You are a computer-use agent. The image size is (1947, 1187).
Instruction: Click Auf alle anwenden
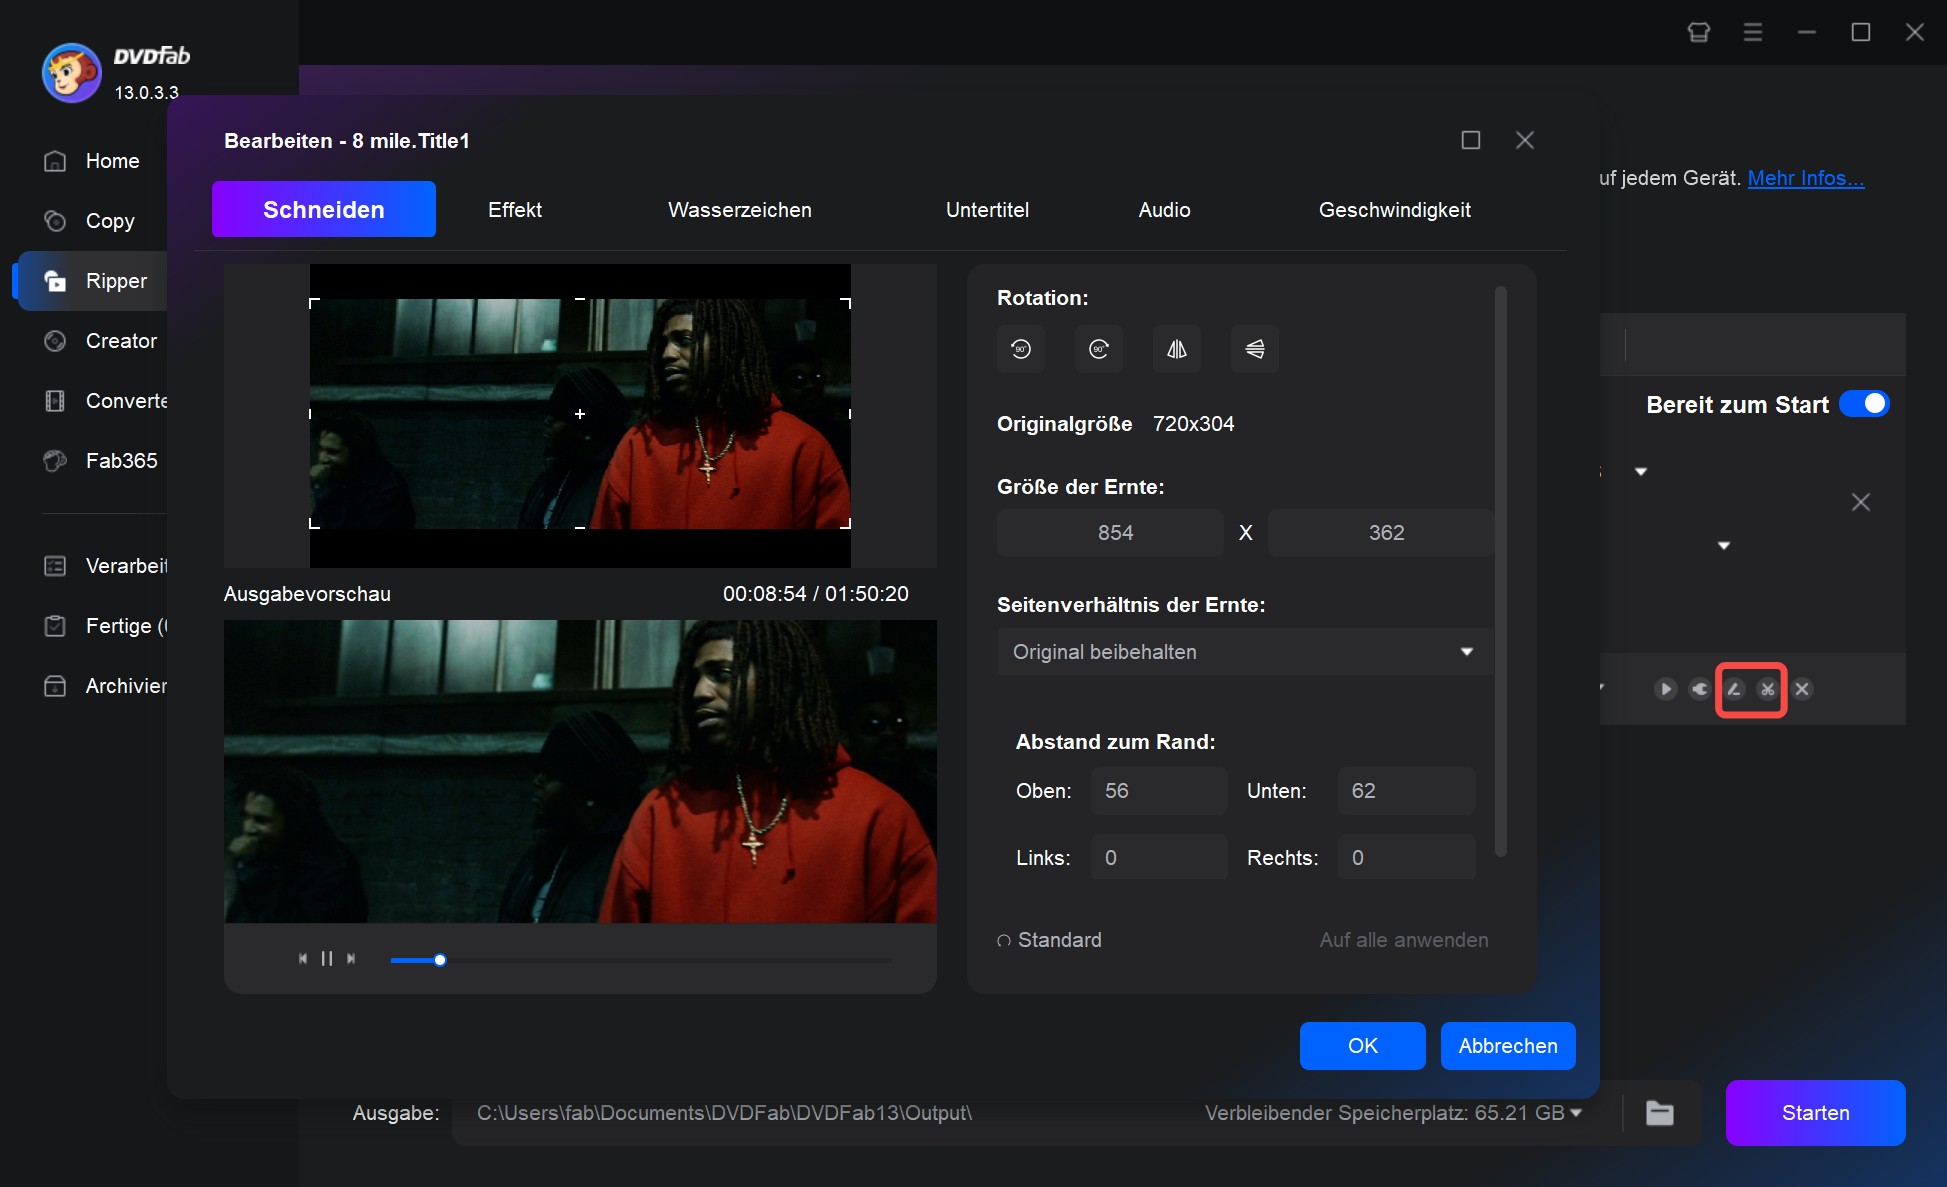(x=1404, y=940)
